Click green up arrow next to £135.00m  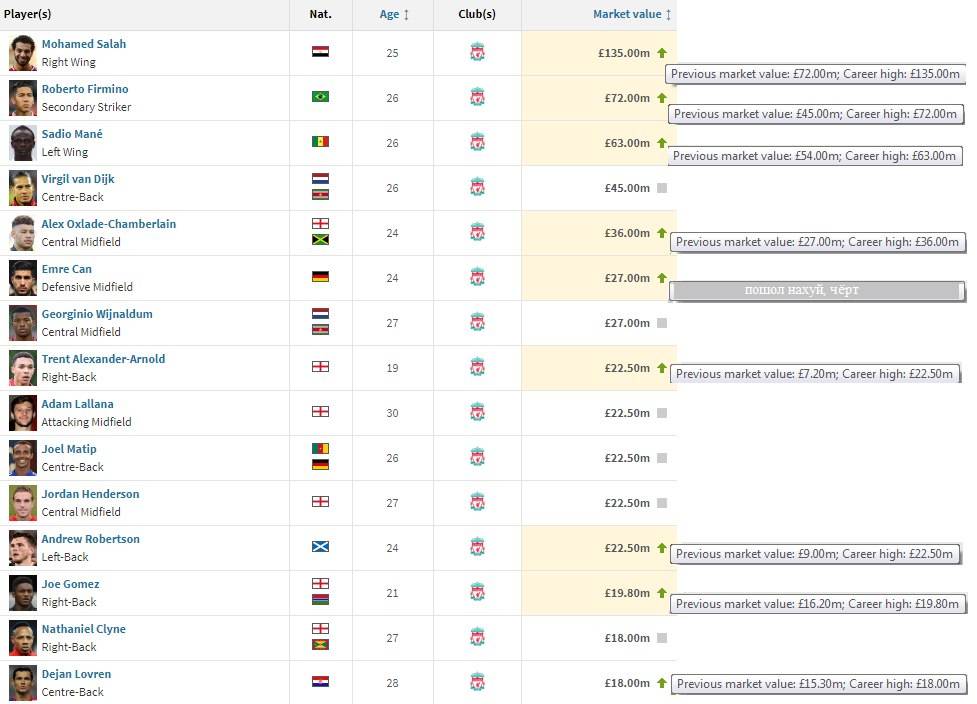tap(661, 52)
